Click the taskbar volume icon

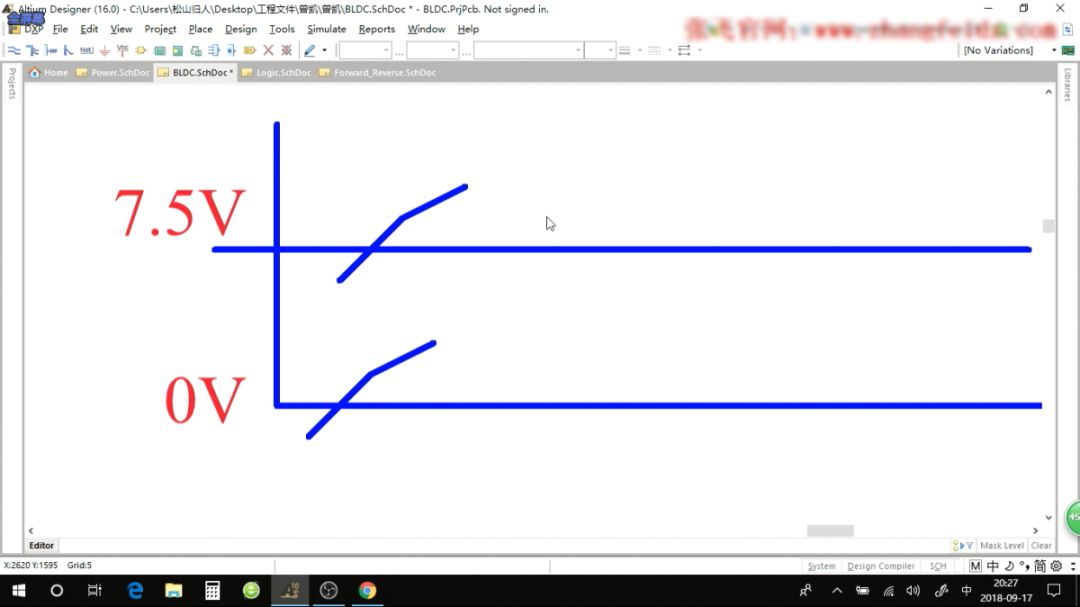[913, 590]
